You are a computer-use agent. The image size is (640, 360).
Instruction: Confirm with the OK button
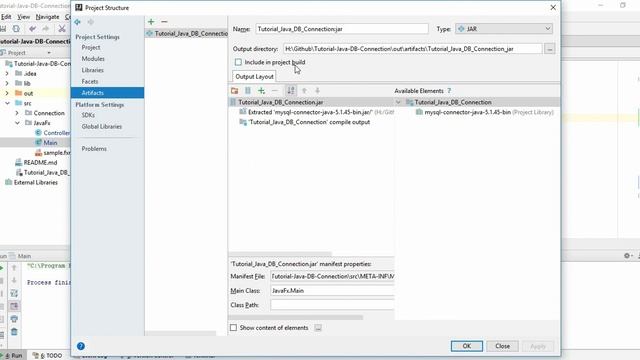point(467,346)
